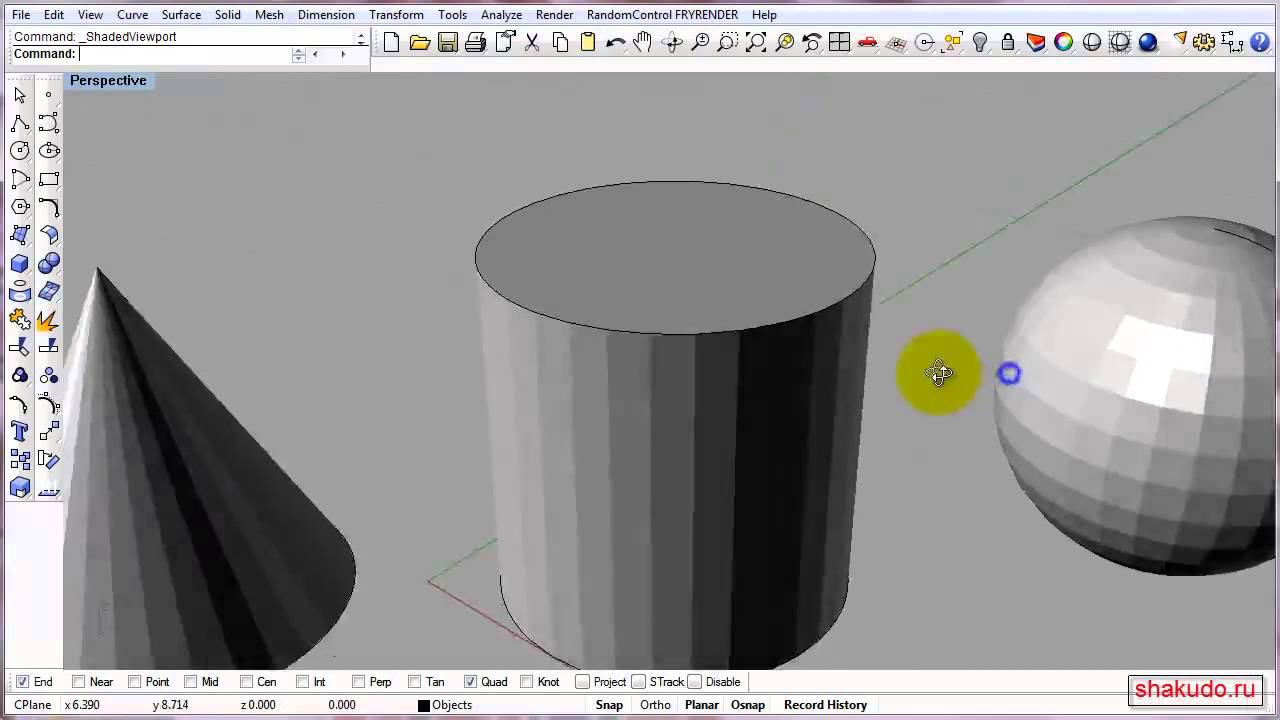Open Help with the blue question mark
Viewport: 1280px width, 720px height.
1260,42
